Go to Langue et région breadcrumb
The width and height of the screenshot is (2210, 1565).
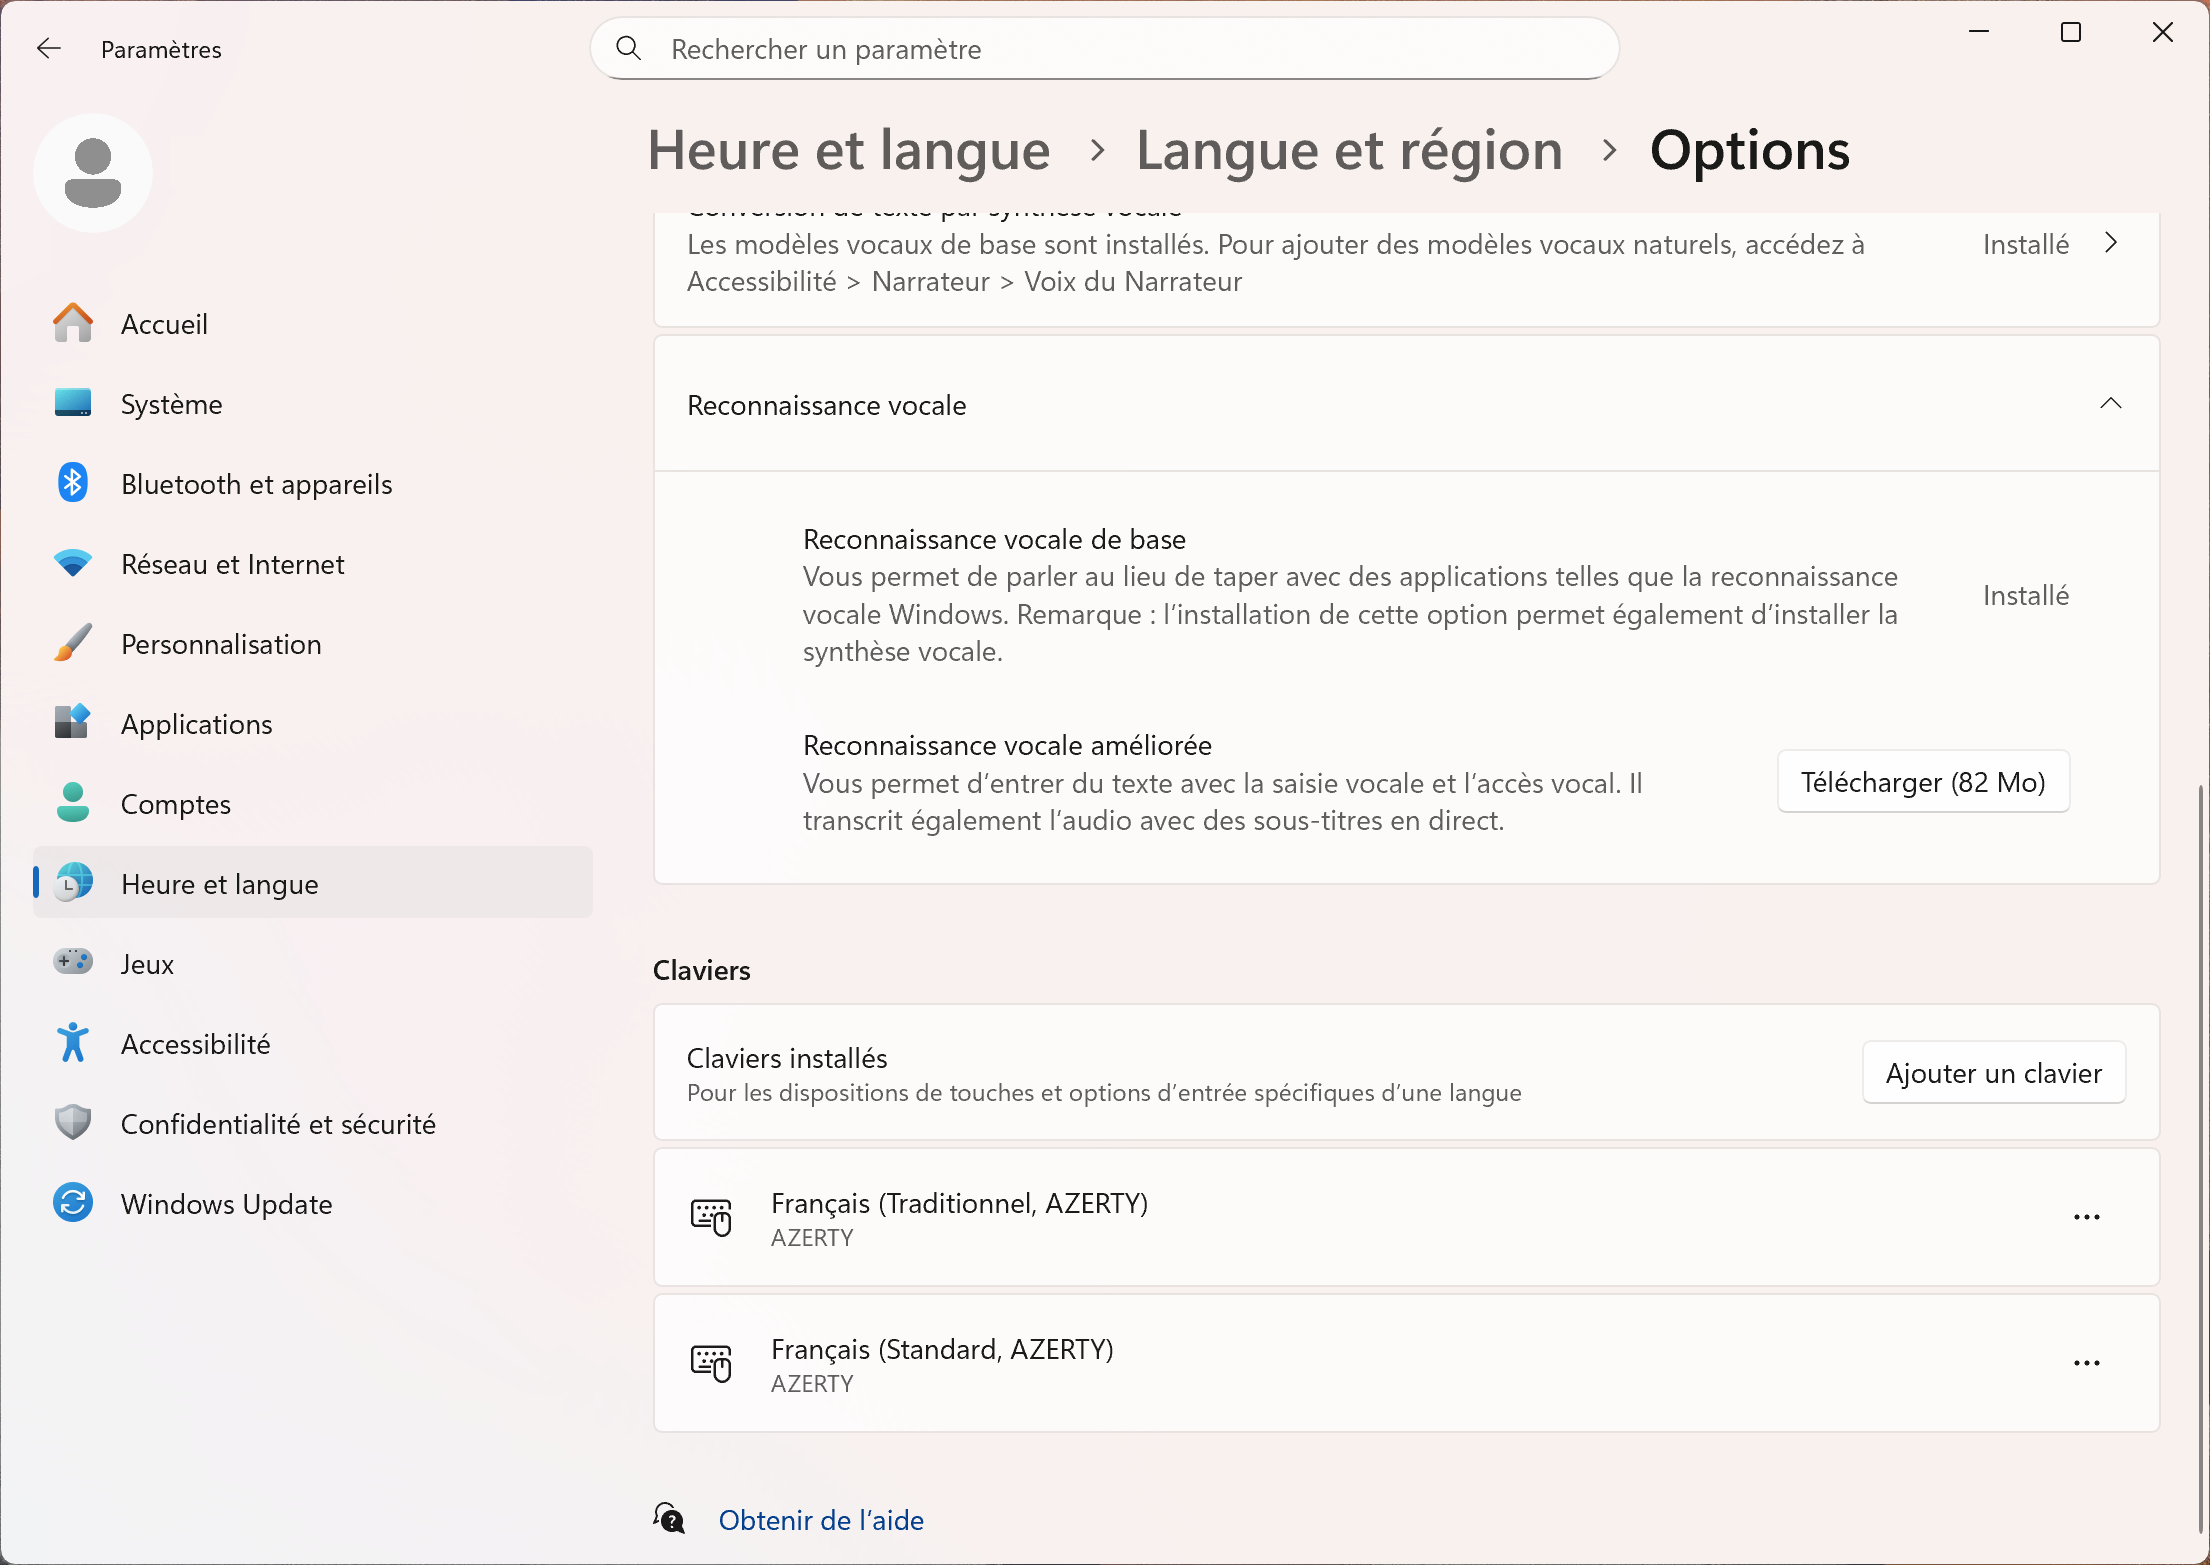point(1349,151)
